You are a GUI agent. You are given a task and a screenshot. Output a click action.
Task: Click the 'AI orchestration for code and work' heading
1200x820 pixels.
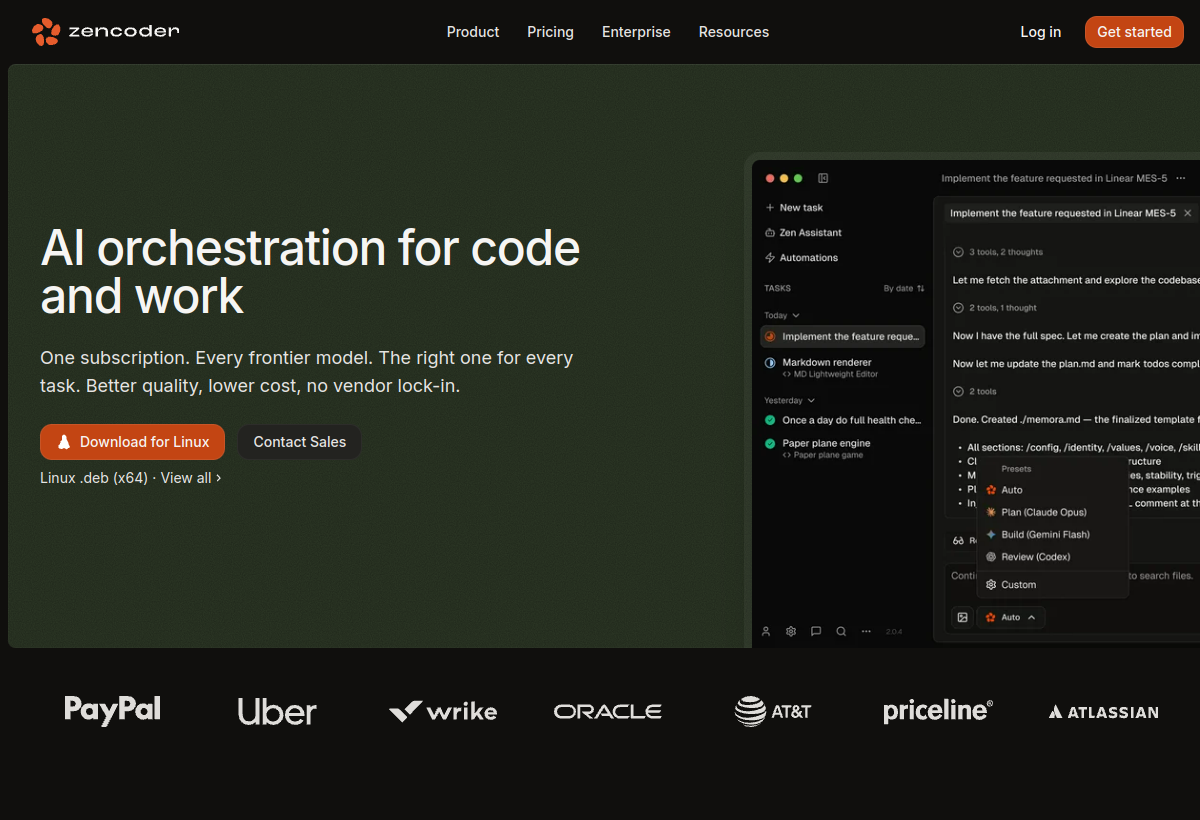310,272
